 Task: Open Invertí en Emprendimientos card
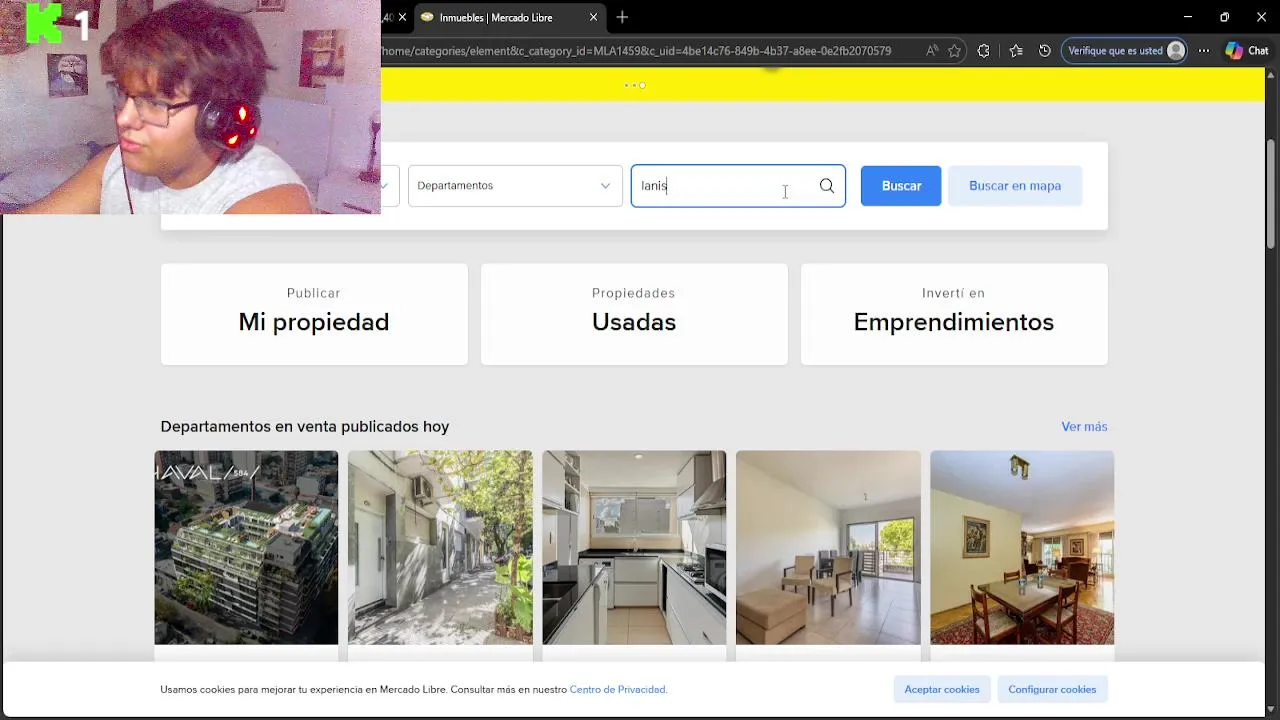[954, 314]
